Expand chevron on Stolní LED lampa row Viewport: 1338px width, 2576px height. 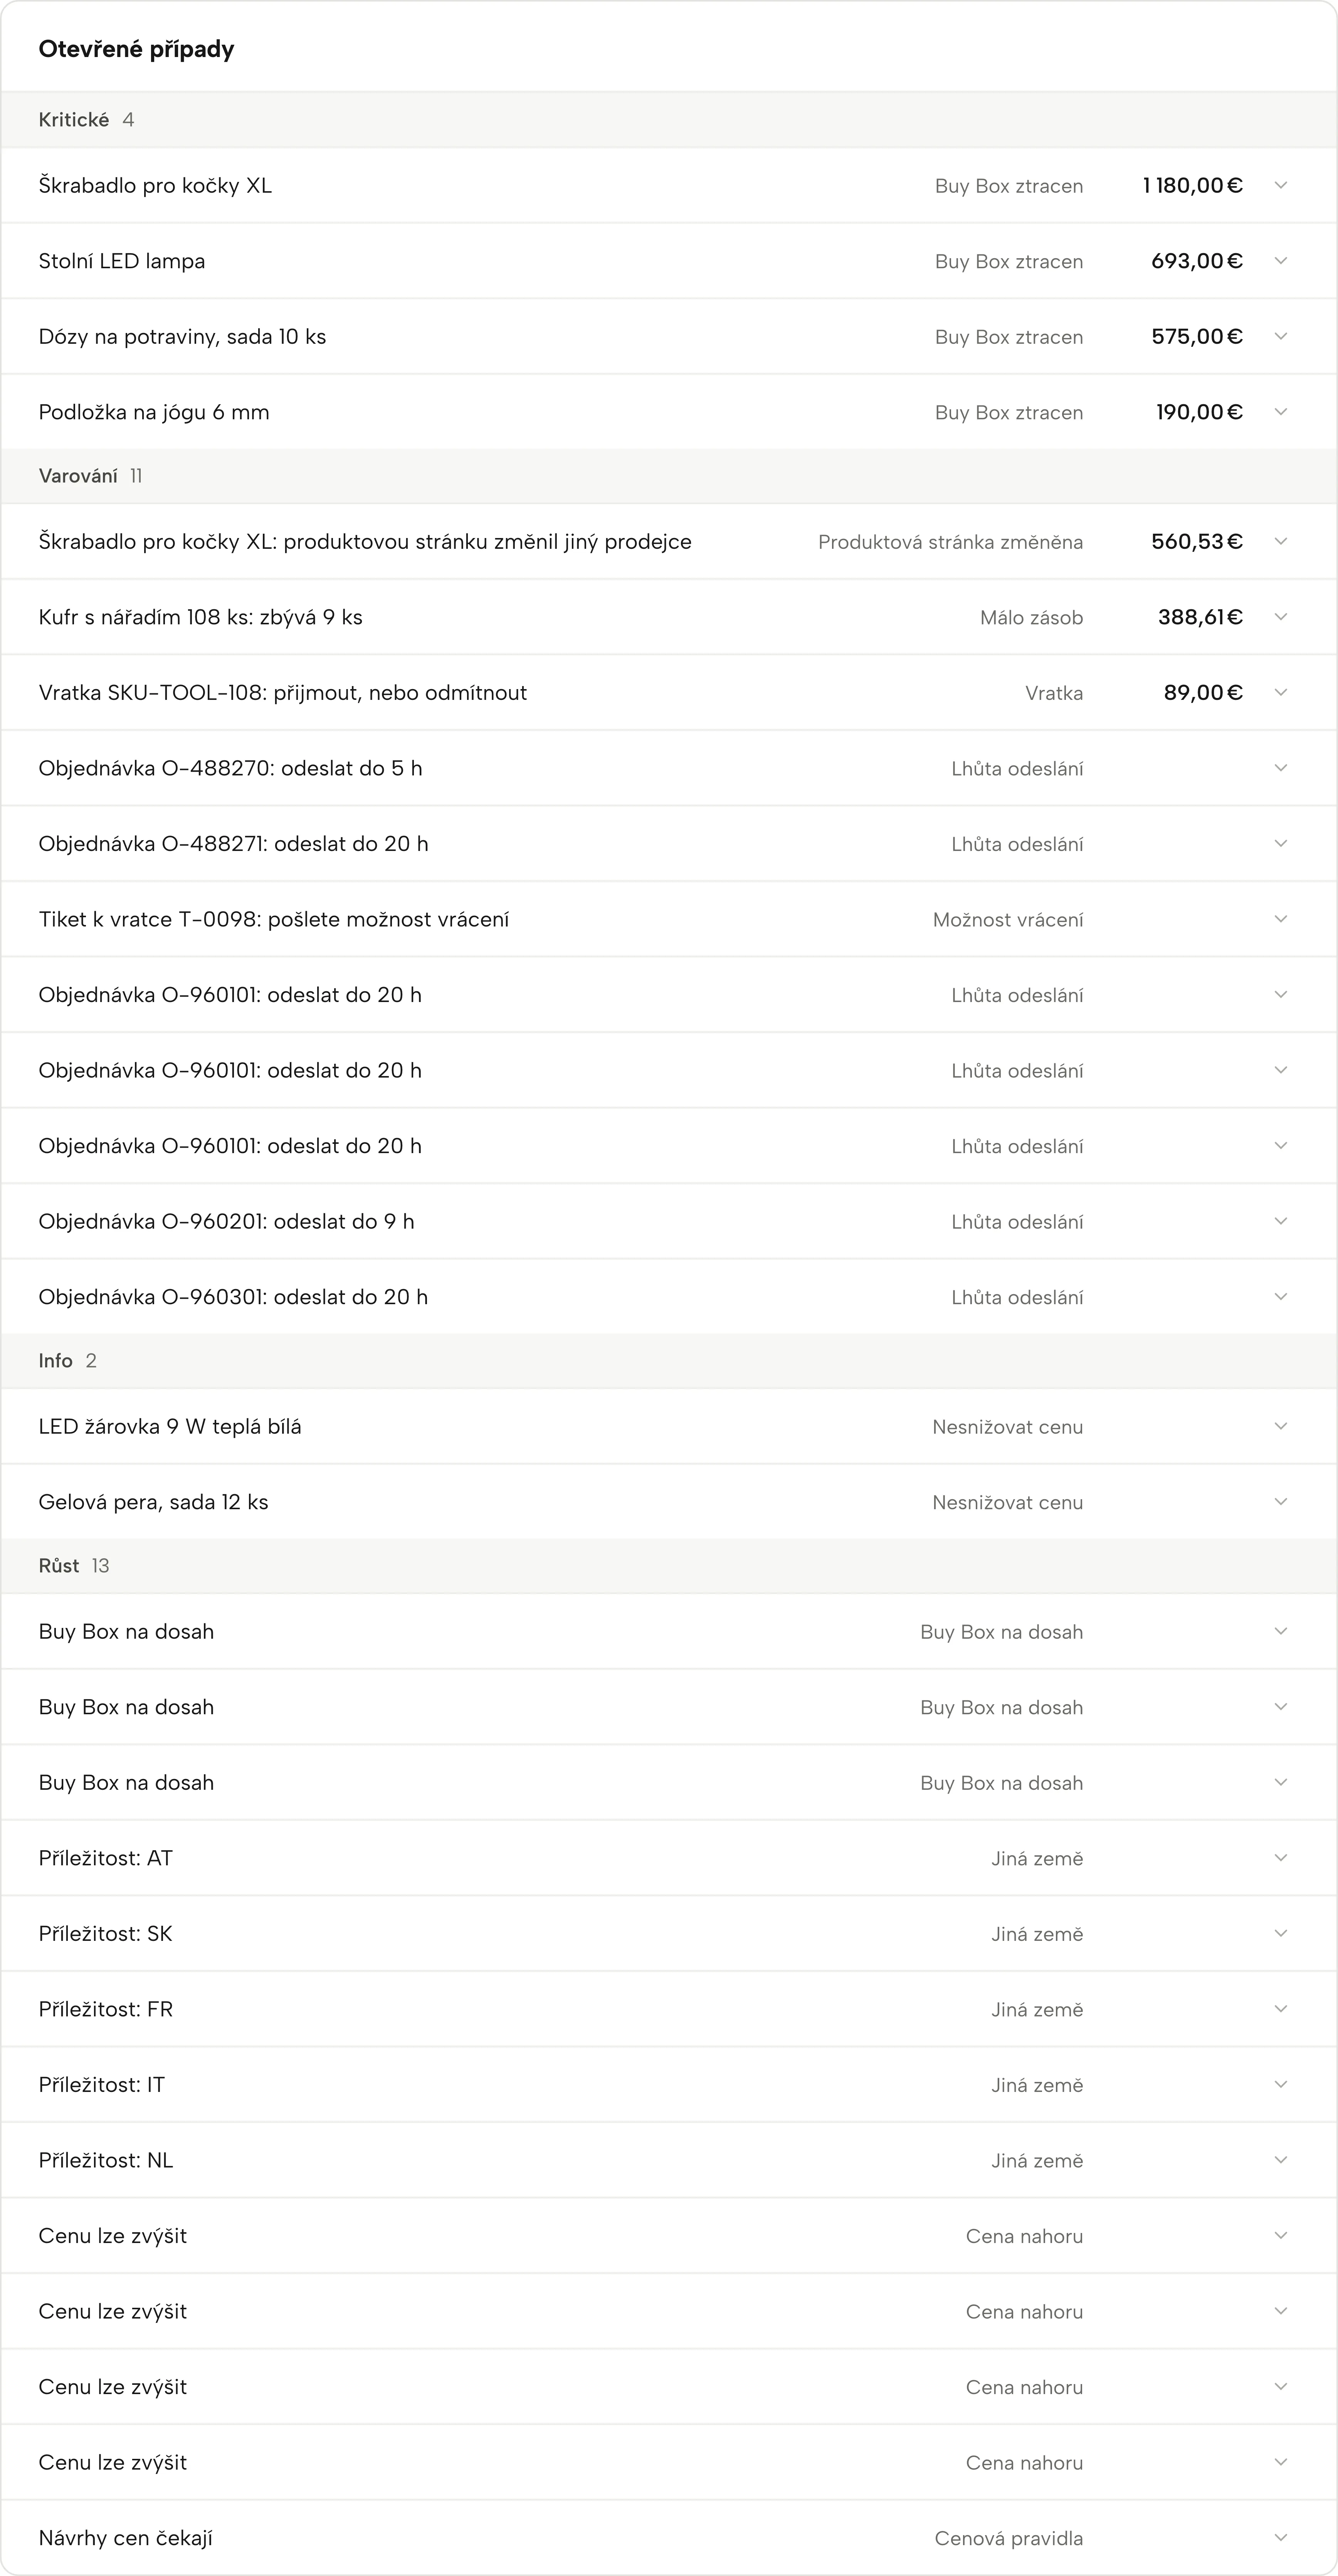coord(1280,261)
